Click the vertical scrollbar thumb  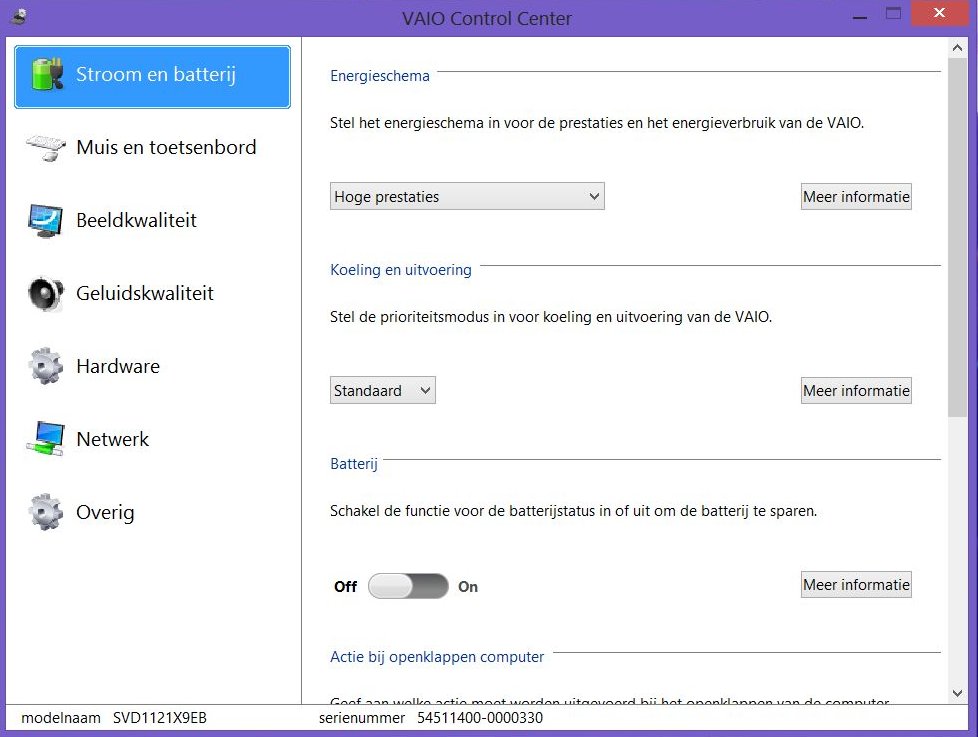pyautogui.click(x=957, y=237)
